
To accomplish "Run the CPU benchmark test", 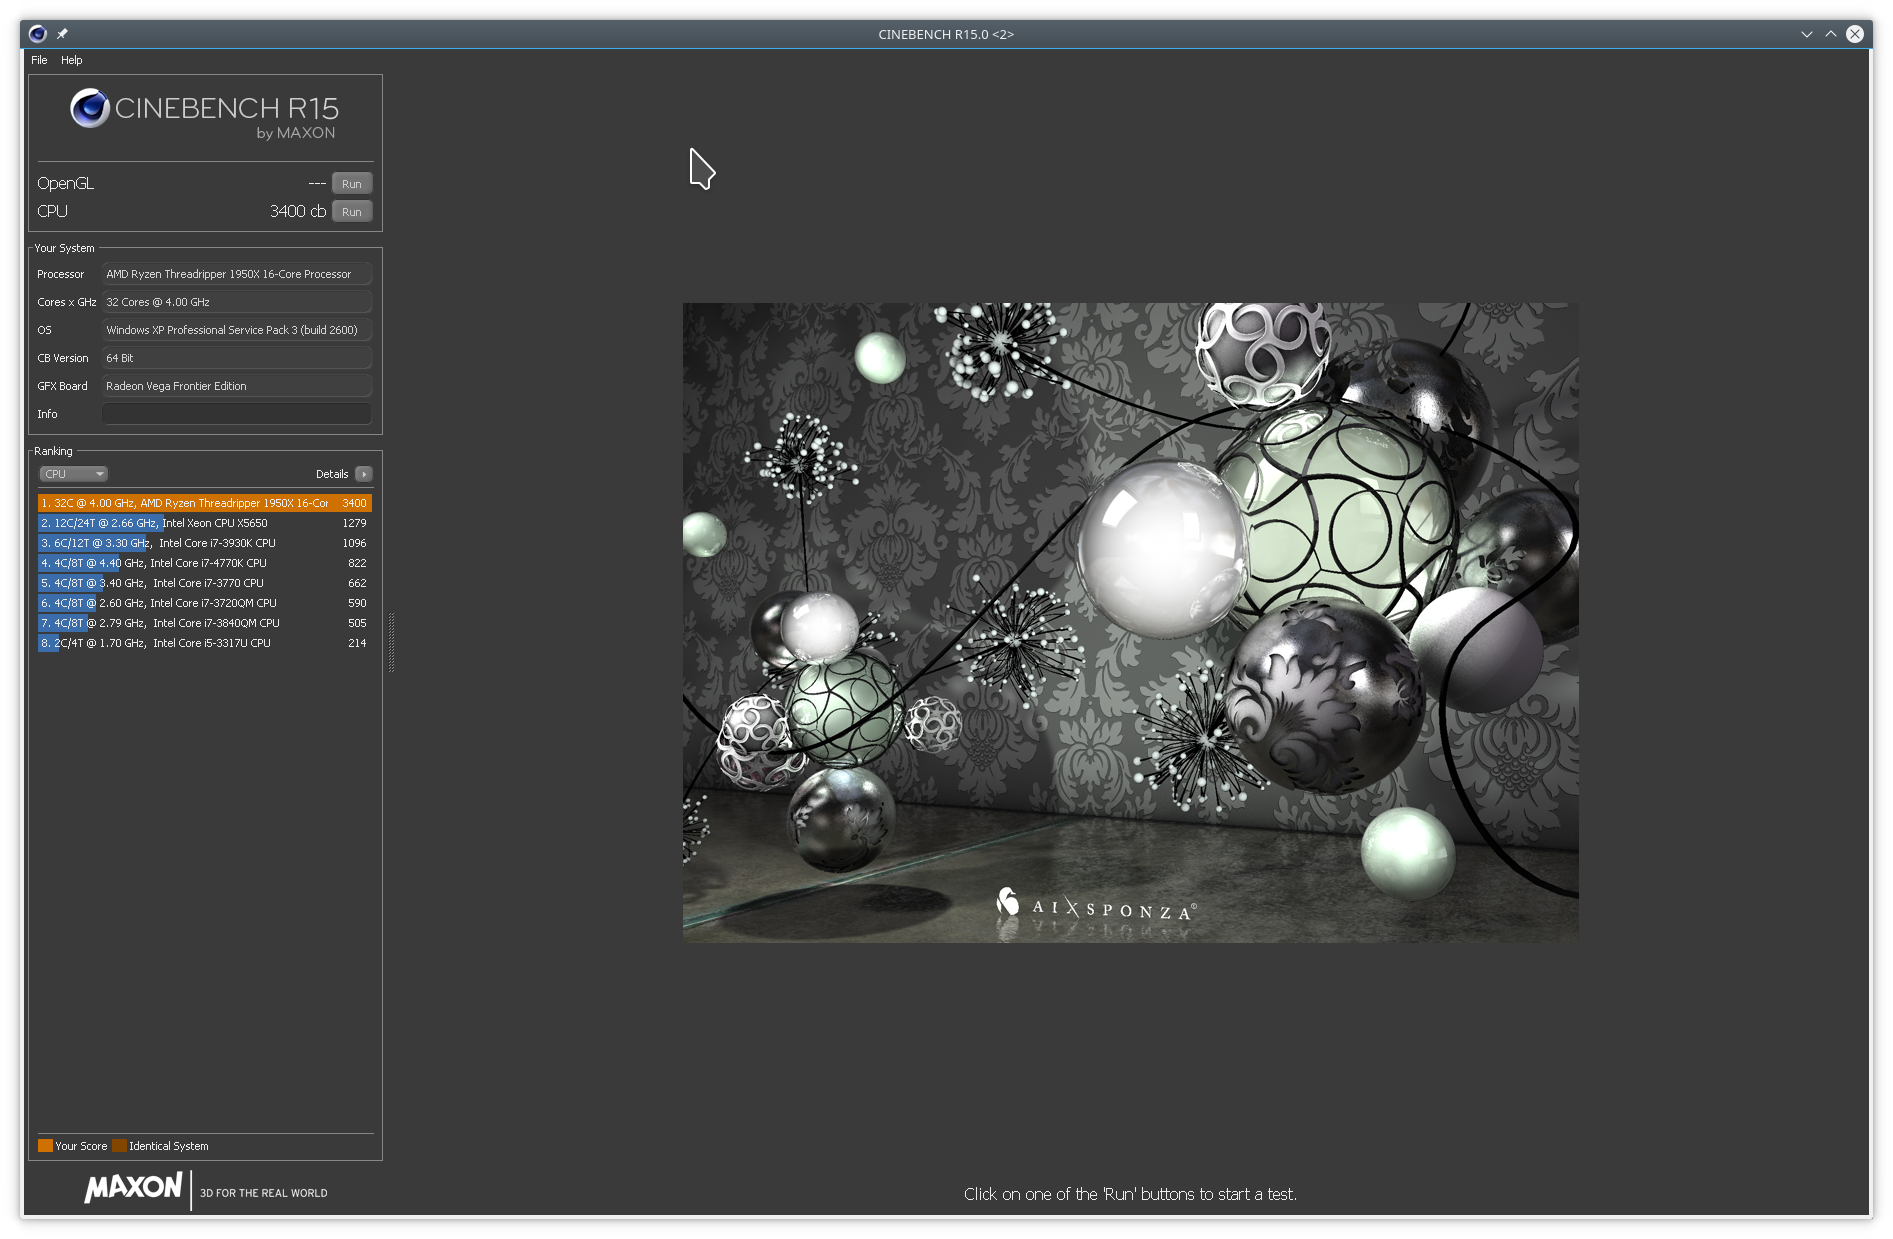I will coord(352,212).
